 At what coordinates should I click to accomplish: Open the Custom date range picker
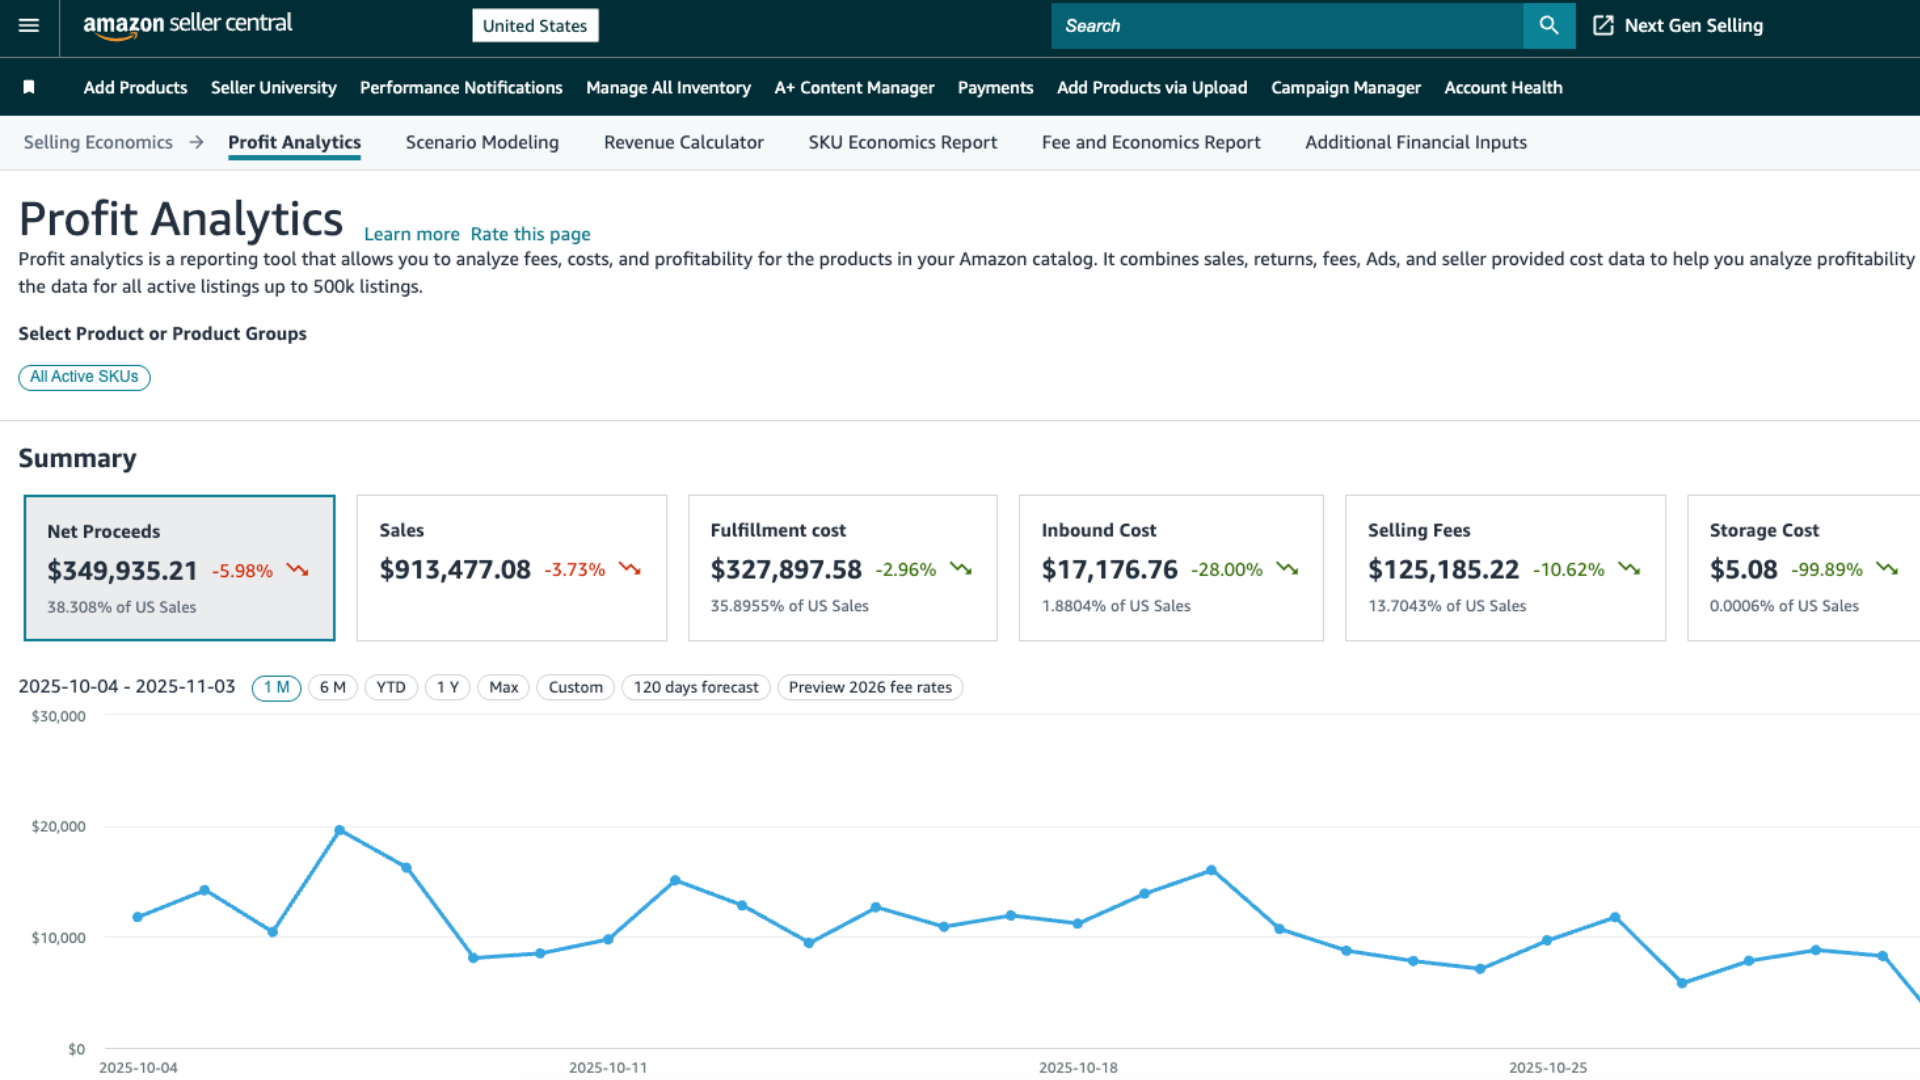pyautogui.click(x=575, y=688)
